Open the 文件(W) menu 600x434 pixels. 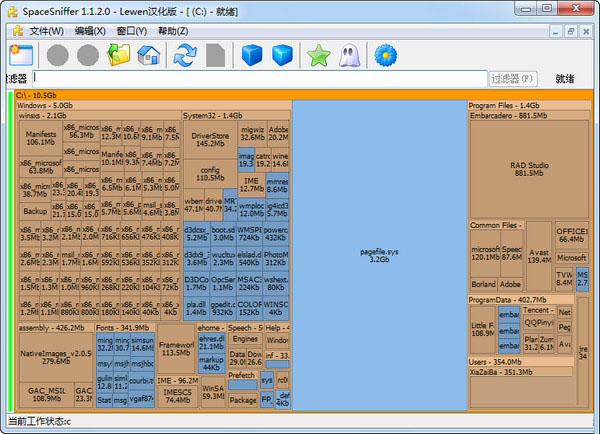[46, 31]
